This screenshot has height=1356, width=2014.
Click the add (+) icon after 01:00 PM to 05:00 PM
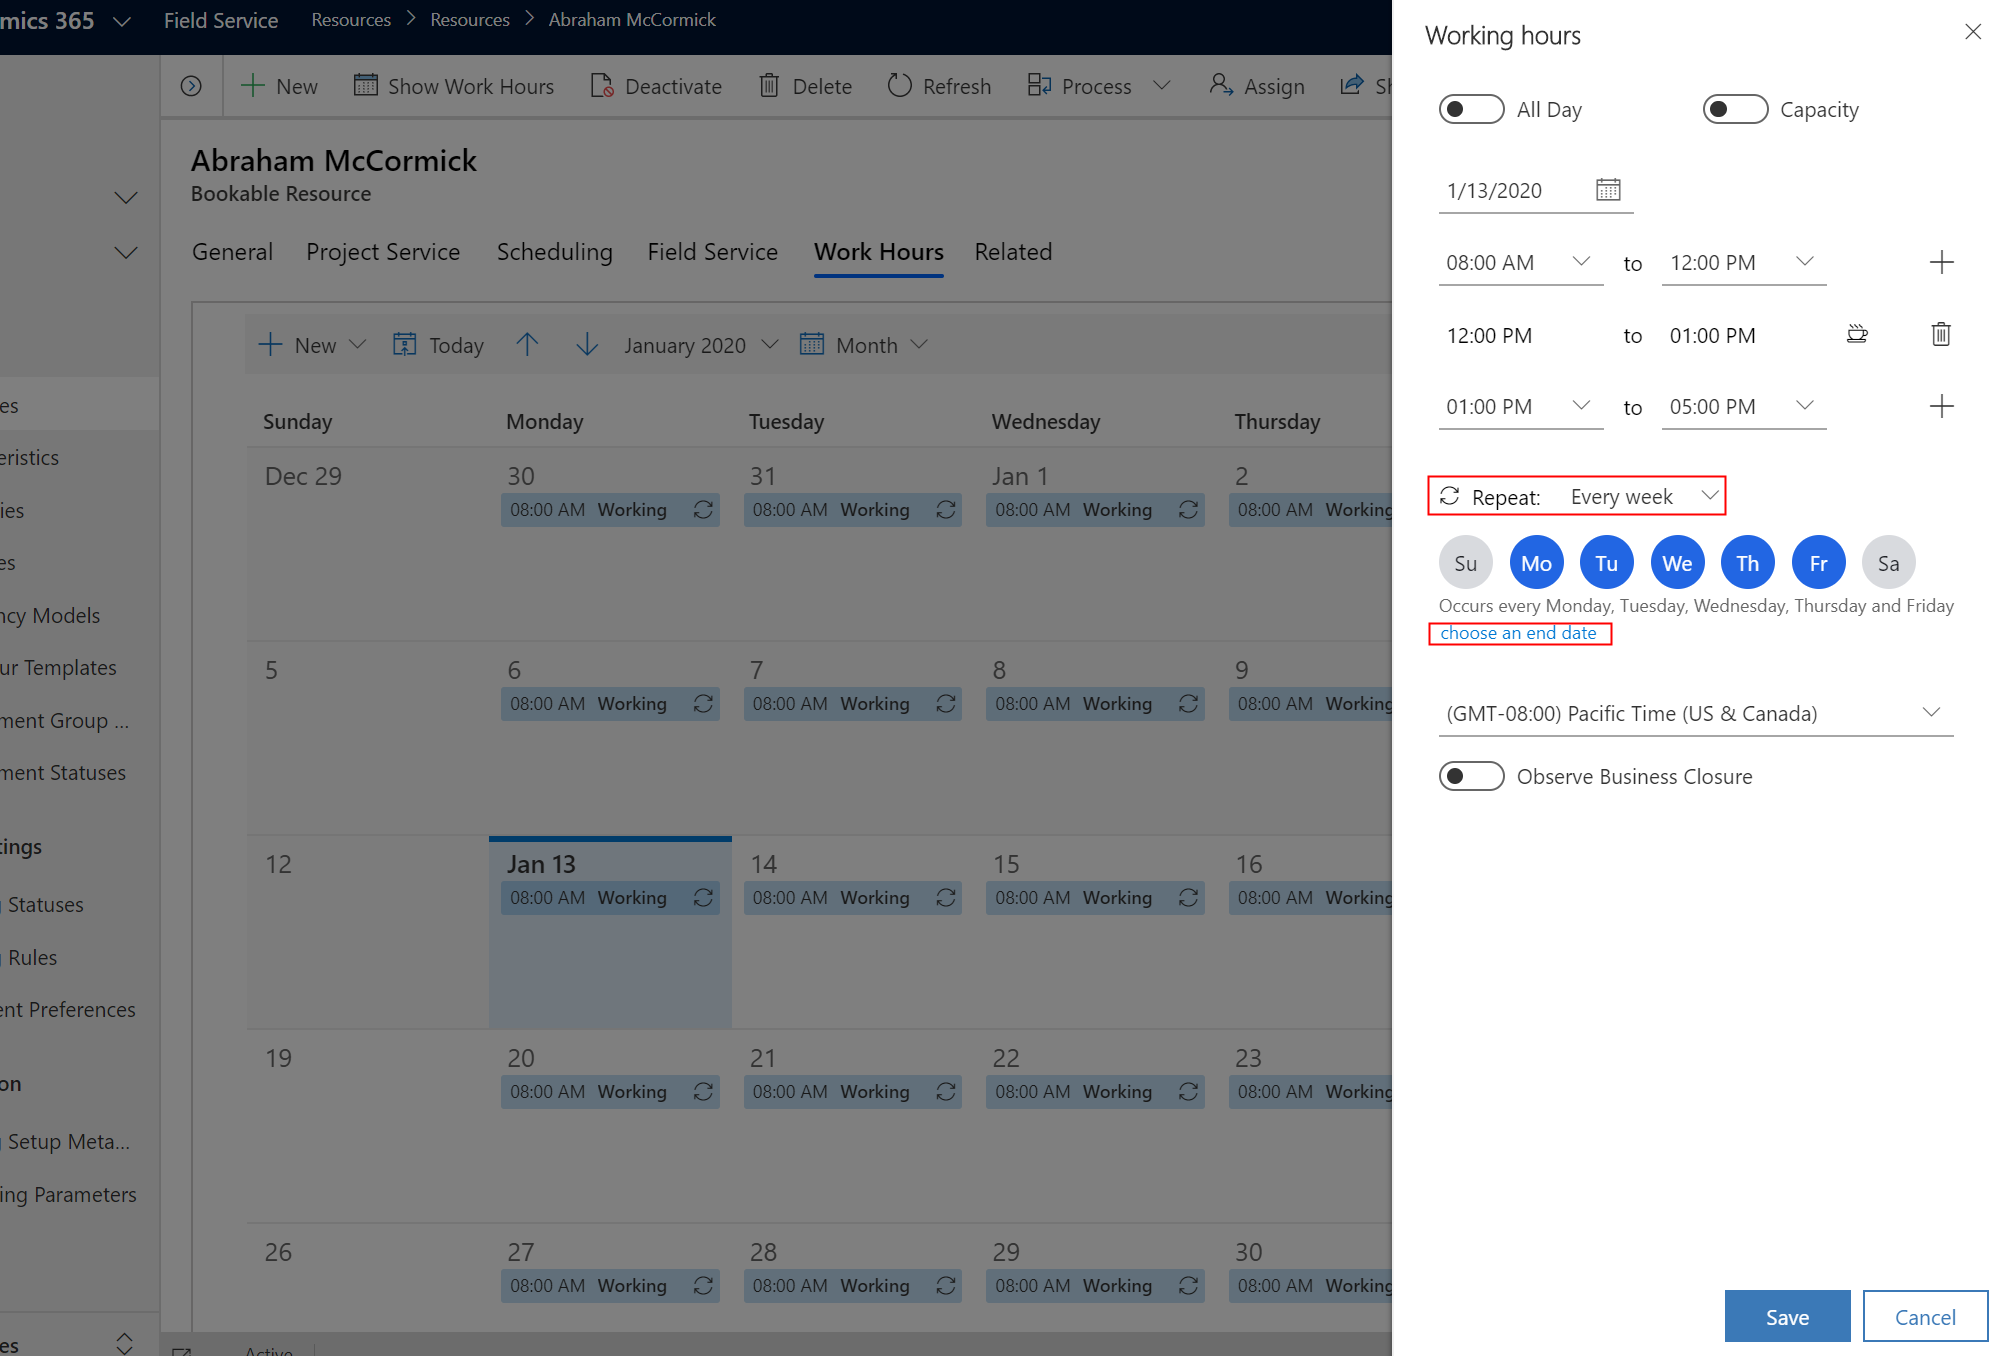click(x=1941, y=404)
